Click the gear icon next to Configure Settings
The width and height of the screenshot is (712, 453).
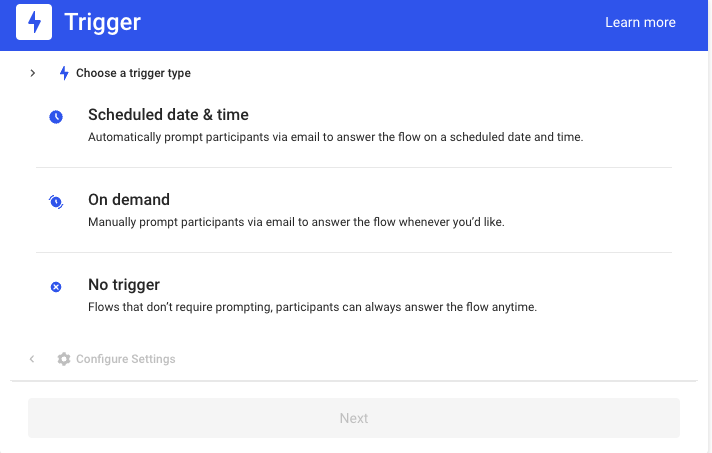64,359
